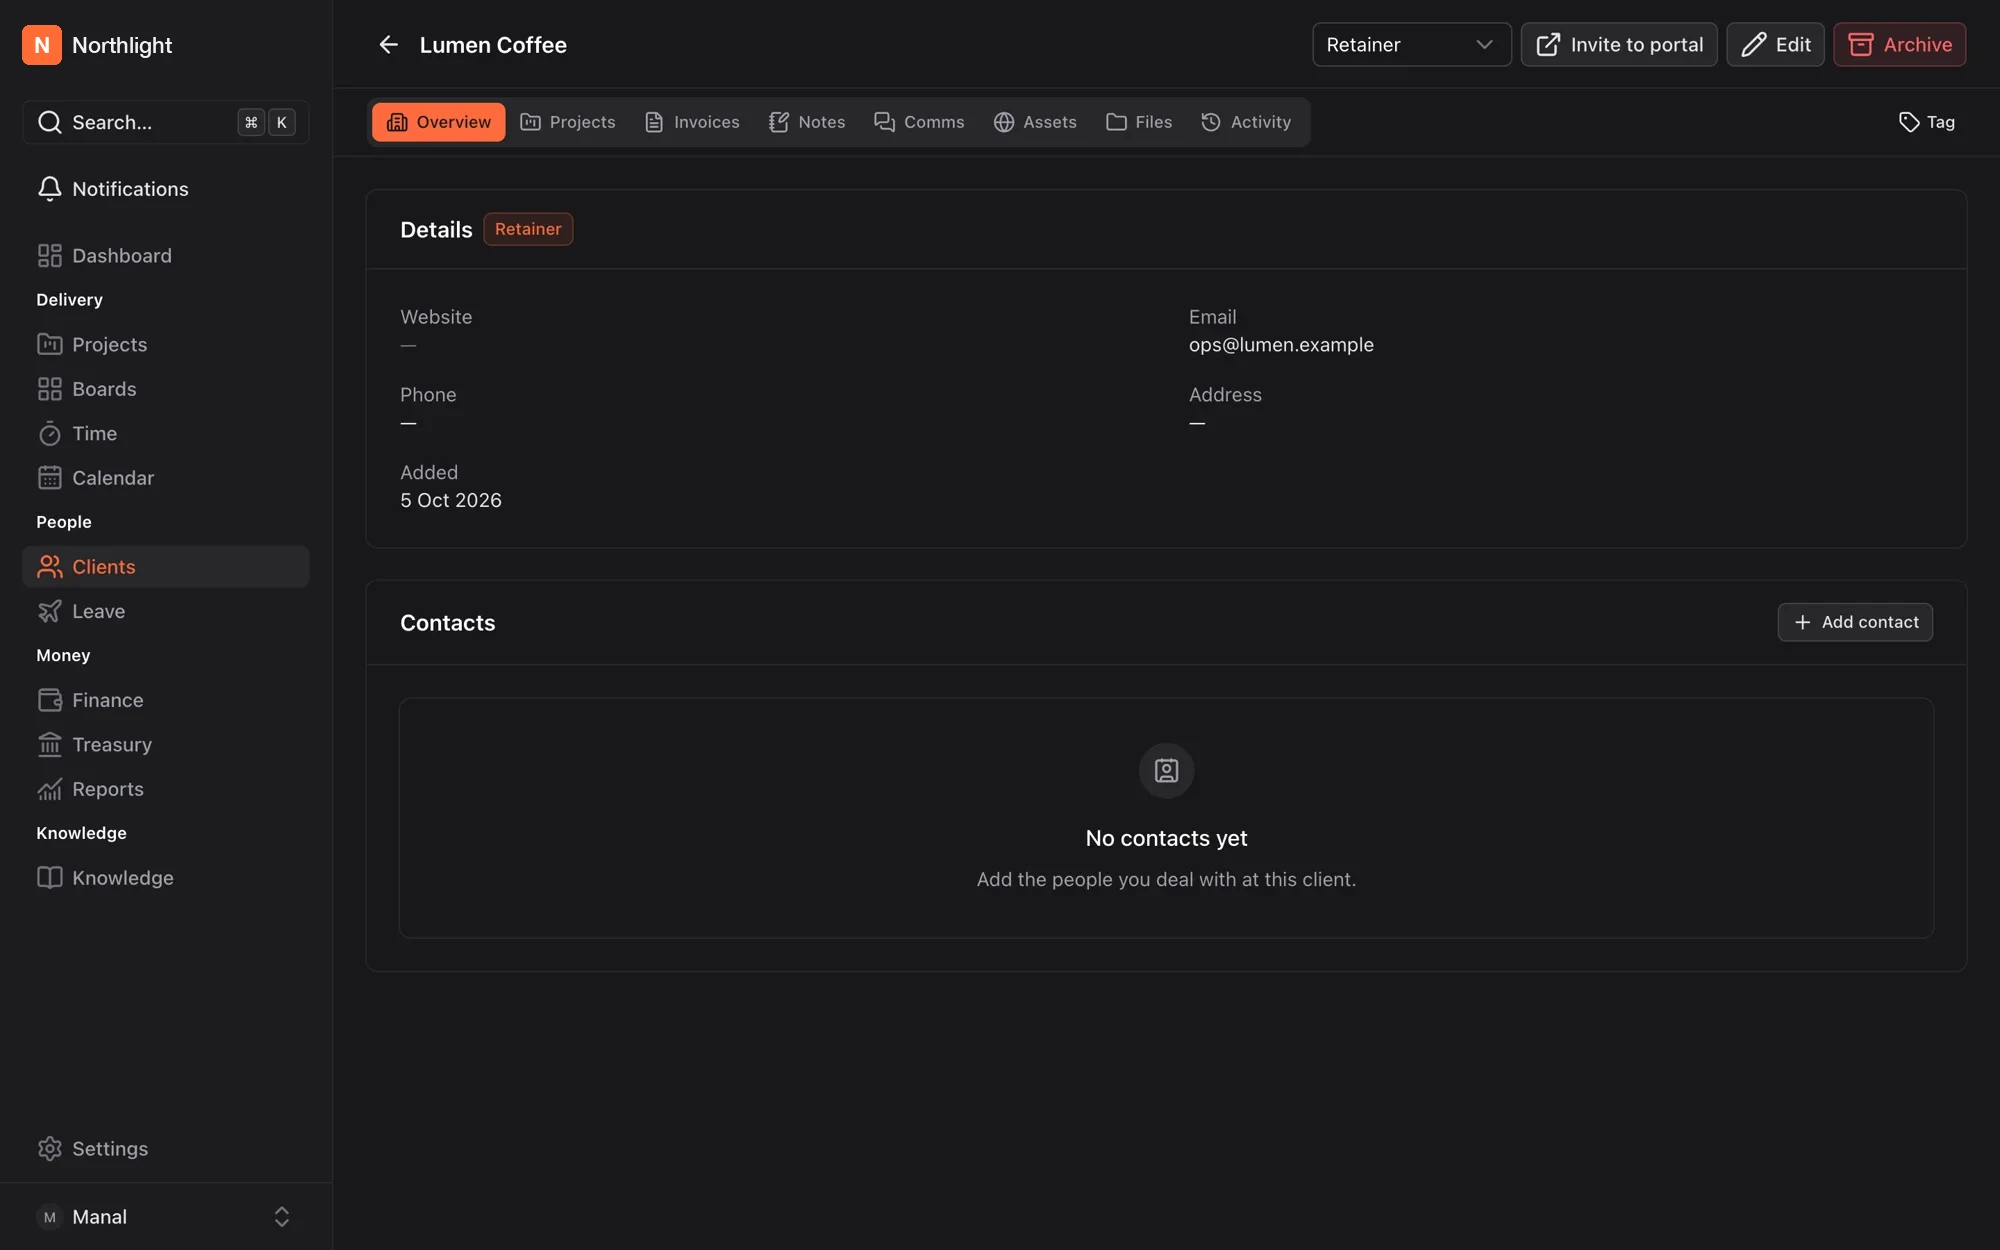
Task: Click the Archive box icon
Action: point(1861,45)
